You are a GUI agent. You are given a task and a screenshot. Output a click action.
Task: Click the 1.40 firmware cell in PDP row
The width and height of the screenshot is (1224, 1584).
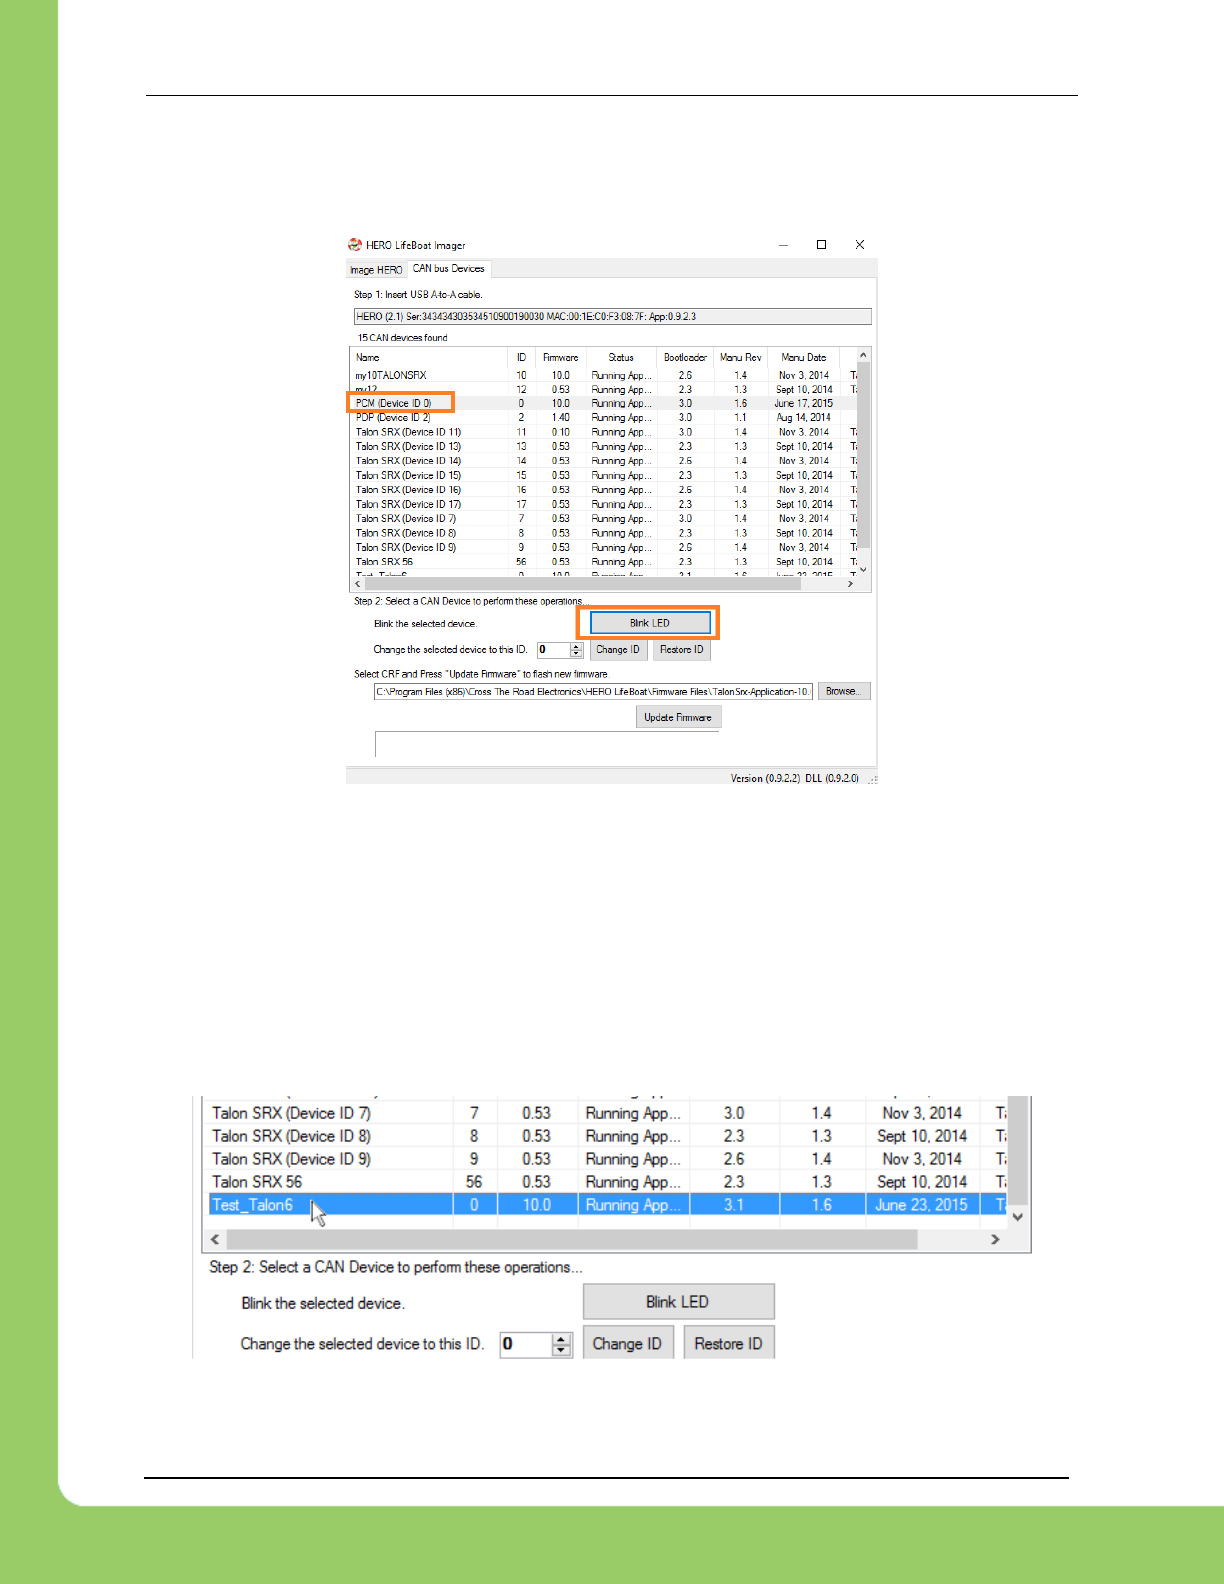pyautogui.click(x=560, y=418)
